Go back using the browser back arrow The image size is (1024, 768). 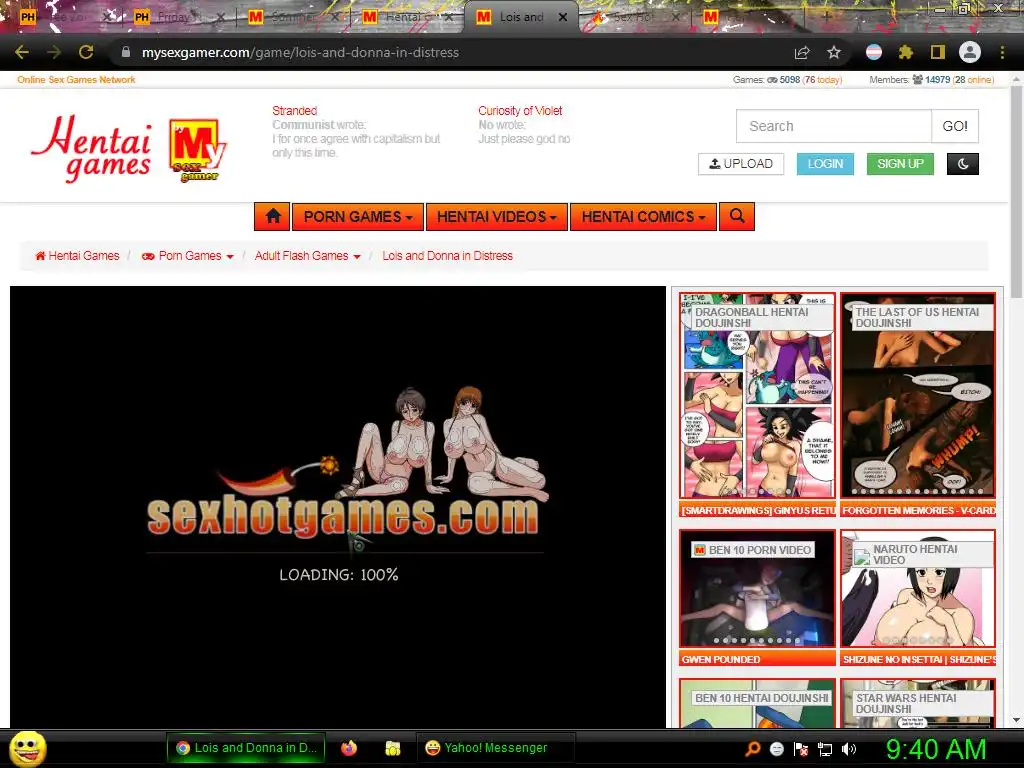22,52
